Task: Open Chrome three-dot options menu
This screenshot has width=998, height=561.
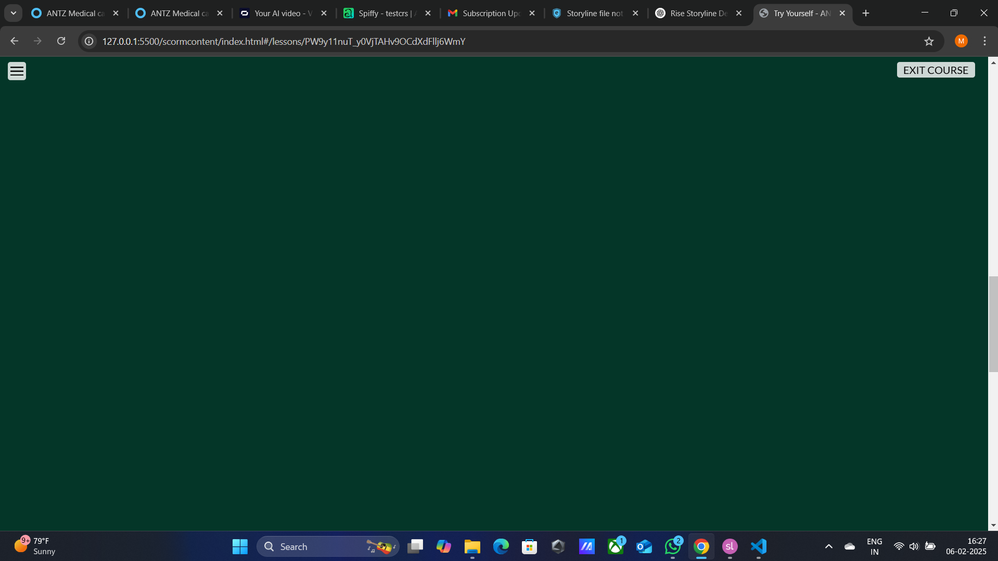Action: click(x=984, y=41)
